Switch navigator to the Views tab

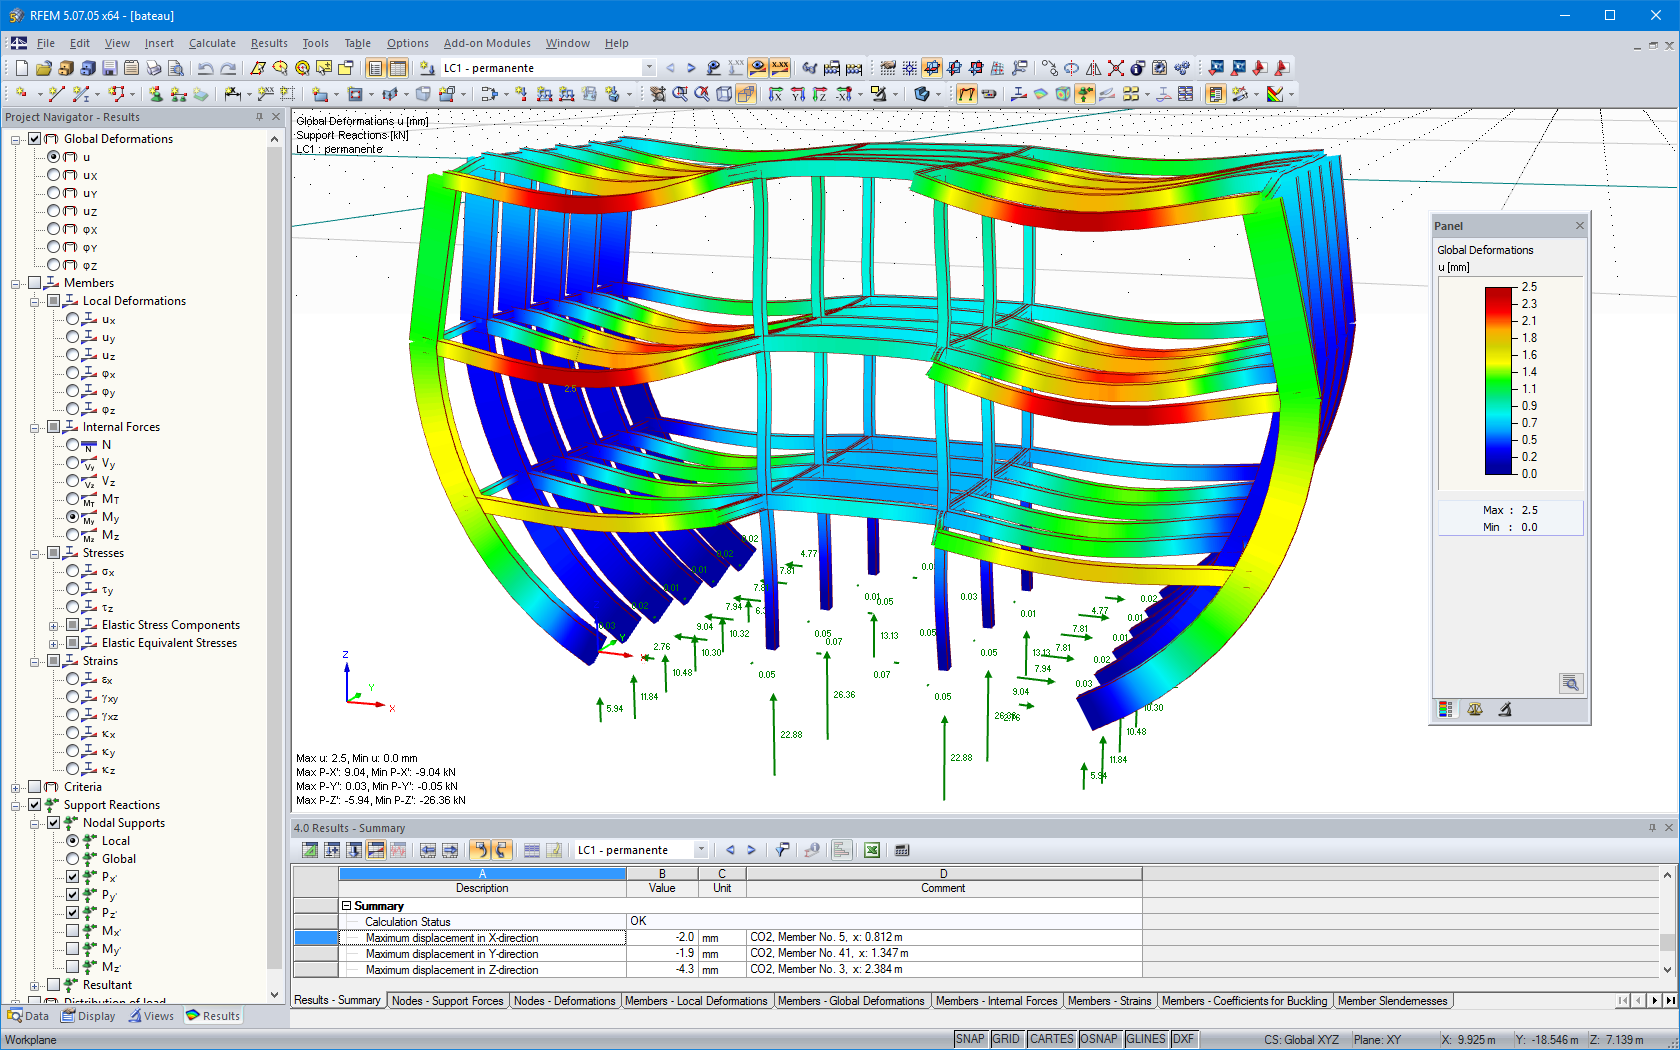point(151,1016)
